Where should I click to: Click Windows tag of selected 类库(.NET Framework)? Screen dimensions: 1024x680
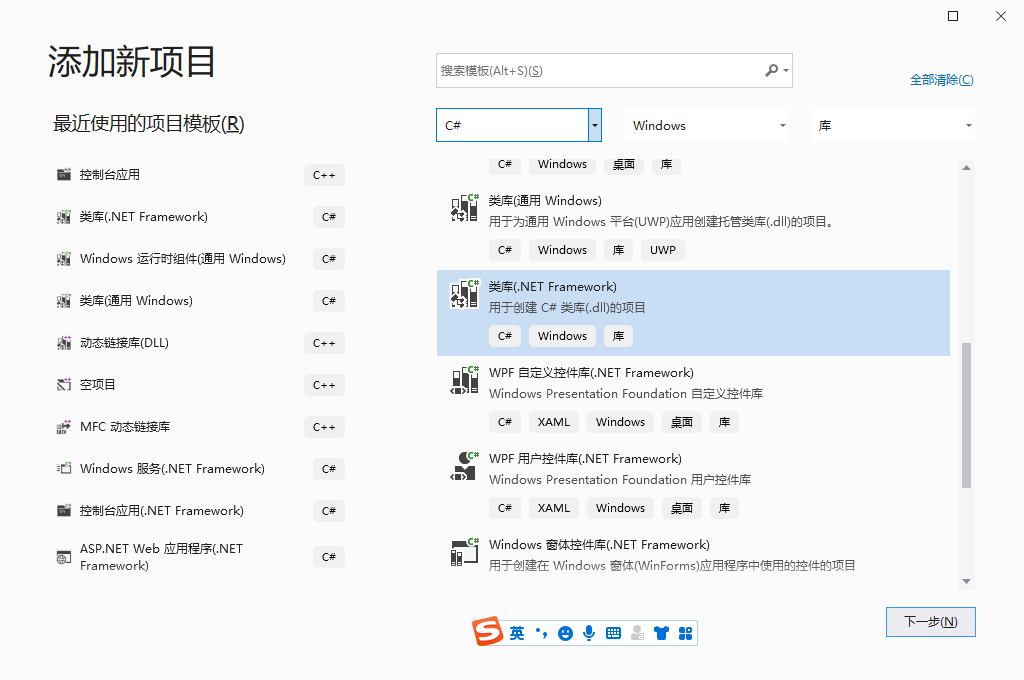[562, 336]
